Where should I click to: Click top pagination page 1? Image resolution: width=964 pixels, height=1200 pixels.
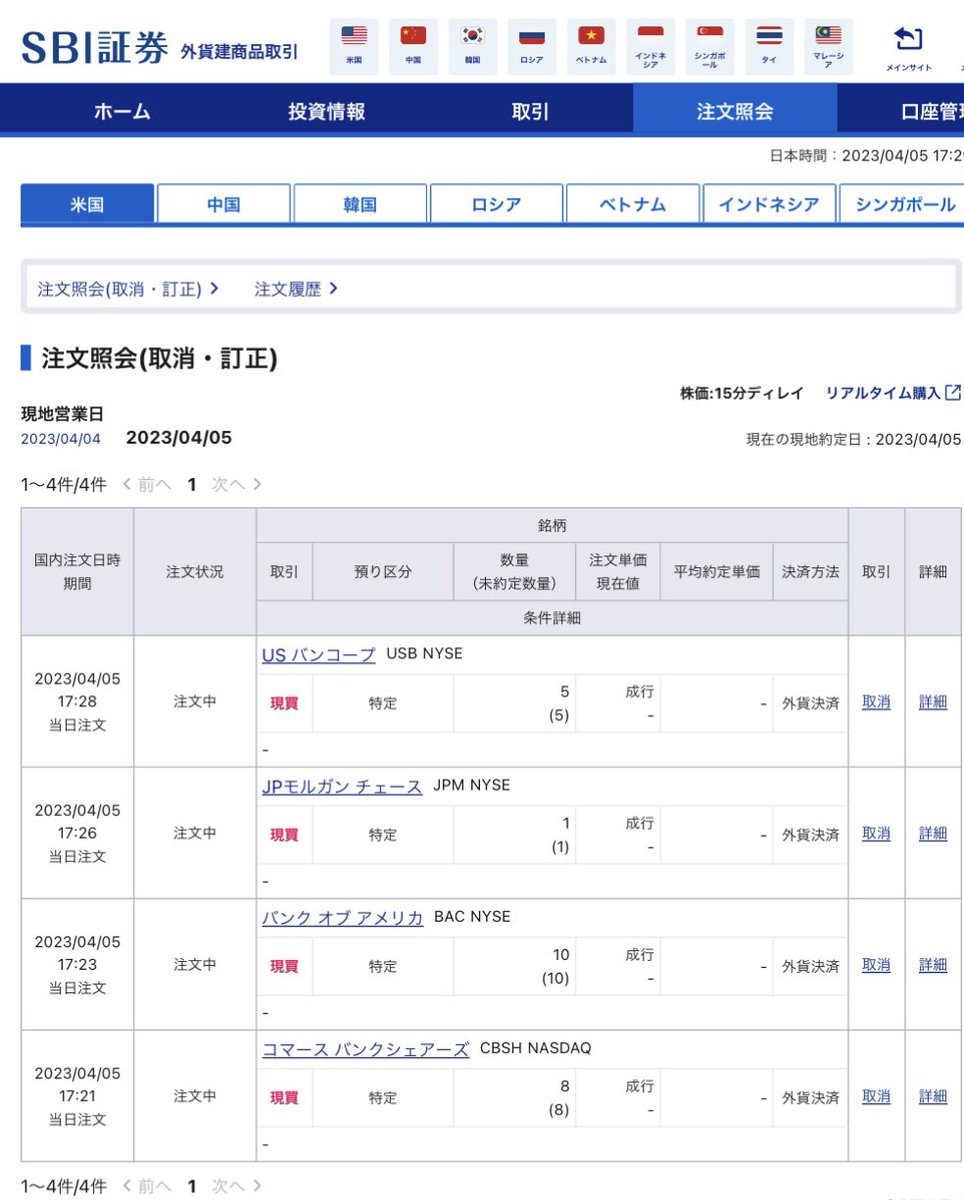(192, 485)
